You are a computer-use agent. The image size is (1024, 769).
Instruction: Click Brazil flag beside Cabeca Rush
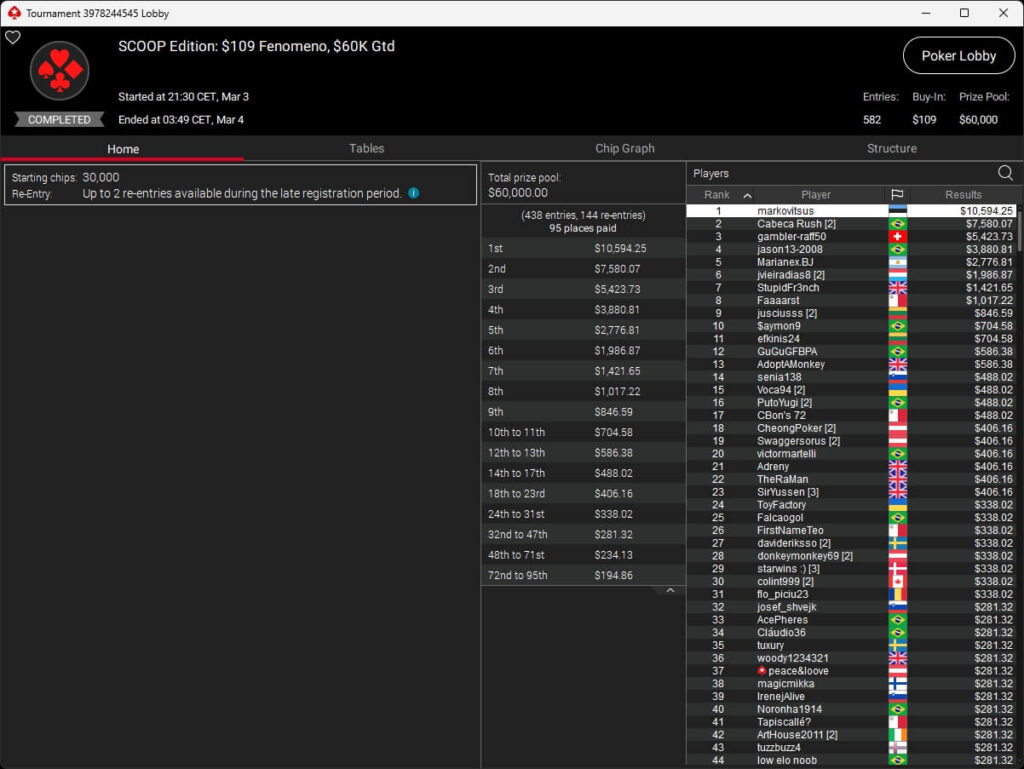897,224
